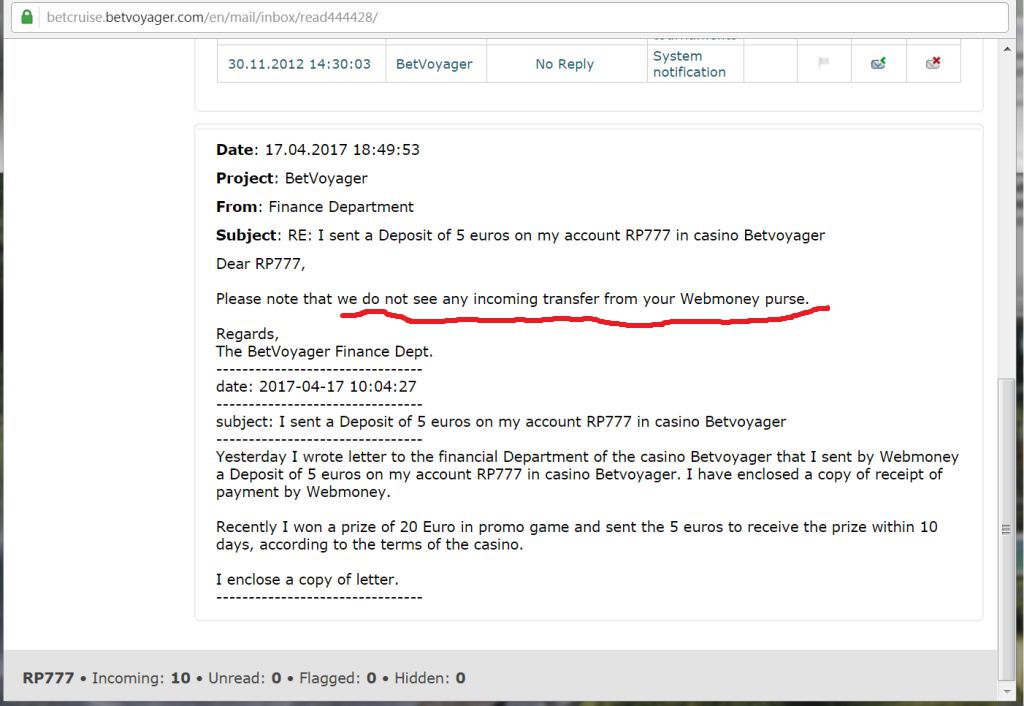Image resolution: width=1024 pixels, height=706 pixels.
Task: Click the scroll down arrow of scrollbar
Action: (x=1006, y=690)
